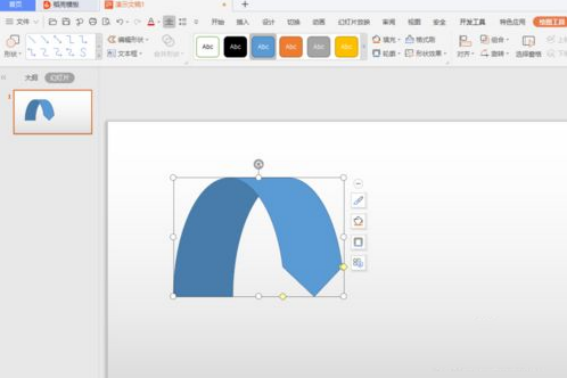The image size is (567, 378).
Task: Open the 视图 View ribbon tab
Action: point(414,22)
